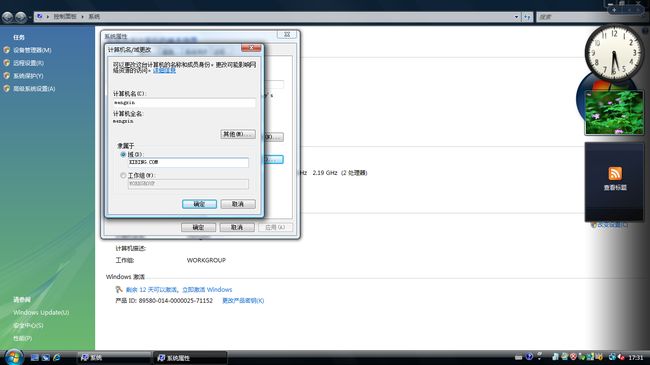Close the 计算机名/域更改 dialog with red X
This screenshot has height=365, width=650.
point(251,48)
